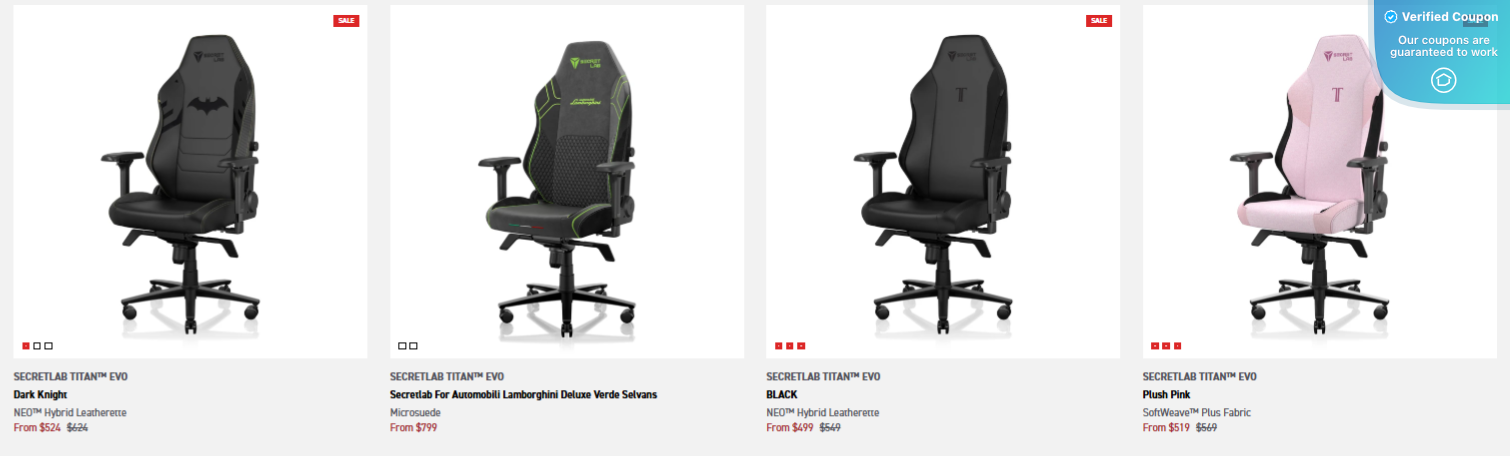Open the Lamborghini green-trim chair image
1510x456 pixels.
tap(567, 182)
